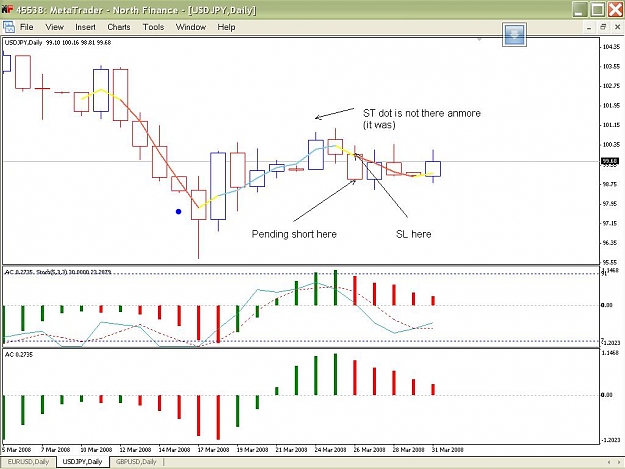The image size is (625, 469).
Task: Restore the inner chart window
Action: pyautogui.click(x=603, y=27)
